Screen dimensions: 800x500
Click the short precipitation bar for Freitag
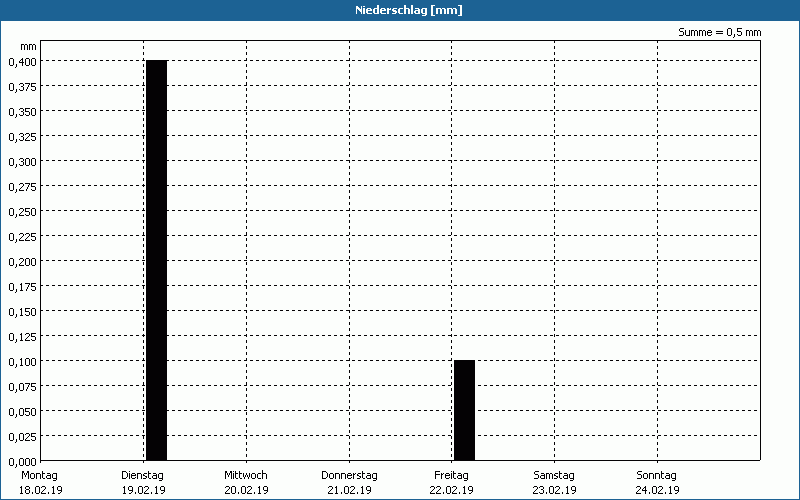point(464,410)
